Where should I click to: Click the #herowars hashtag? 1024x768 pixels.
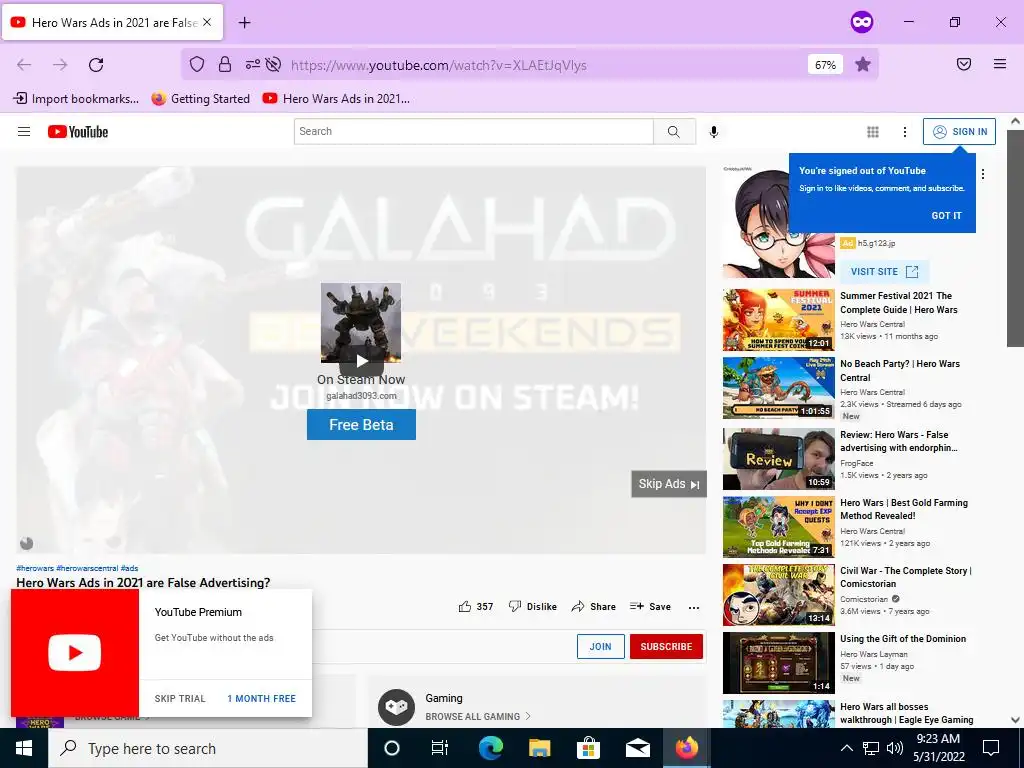pos(35,568)
